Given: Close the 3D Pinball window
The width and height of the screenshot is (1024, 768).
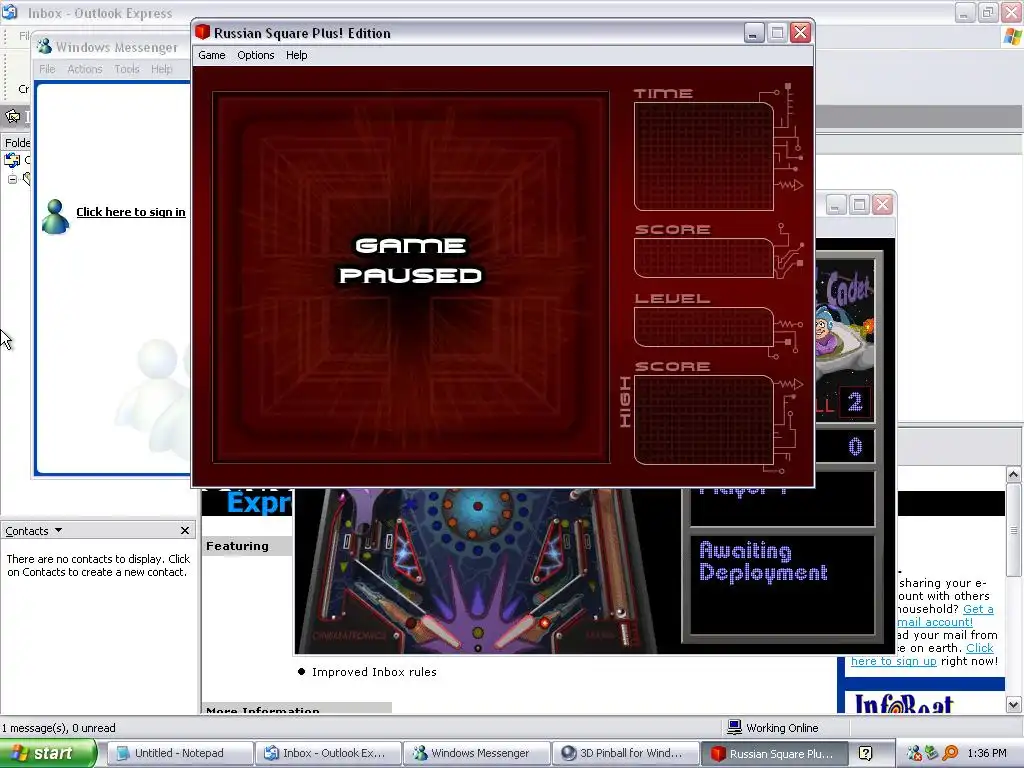Looking at the screenshot, I should pos(882,205).
